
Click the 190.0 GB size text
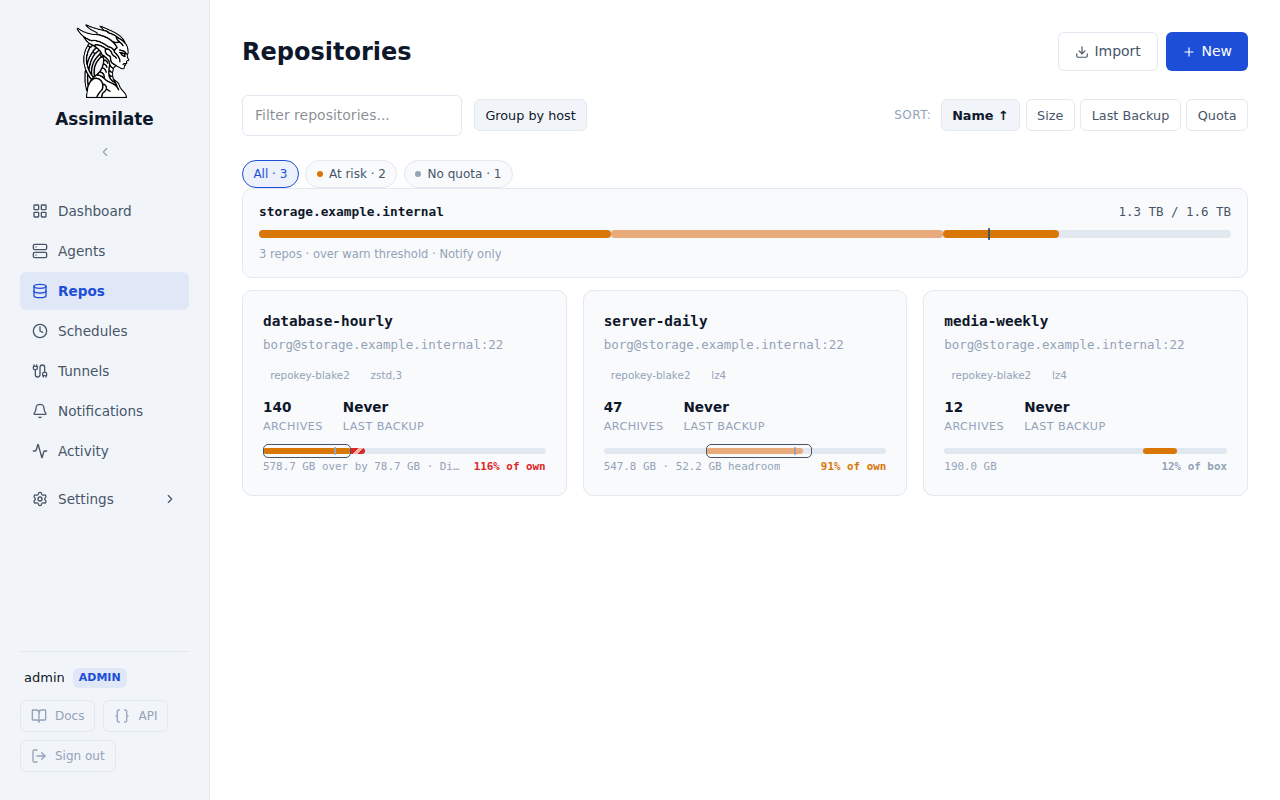[x=970, y=467]
